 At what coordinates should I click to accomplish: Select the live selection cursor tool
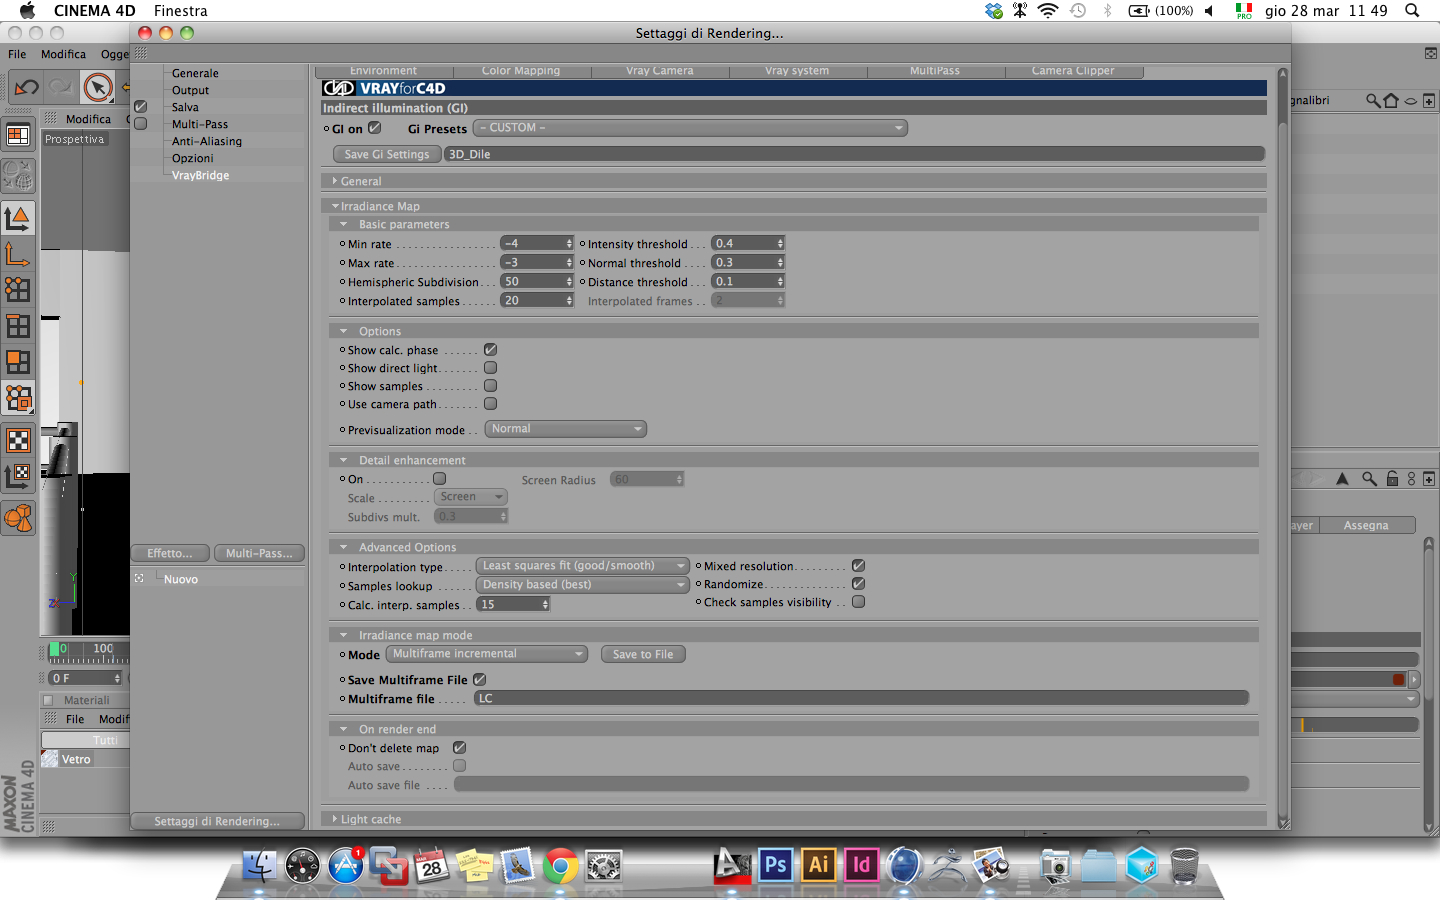point(98,87)
